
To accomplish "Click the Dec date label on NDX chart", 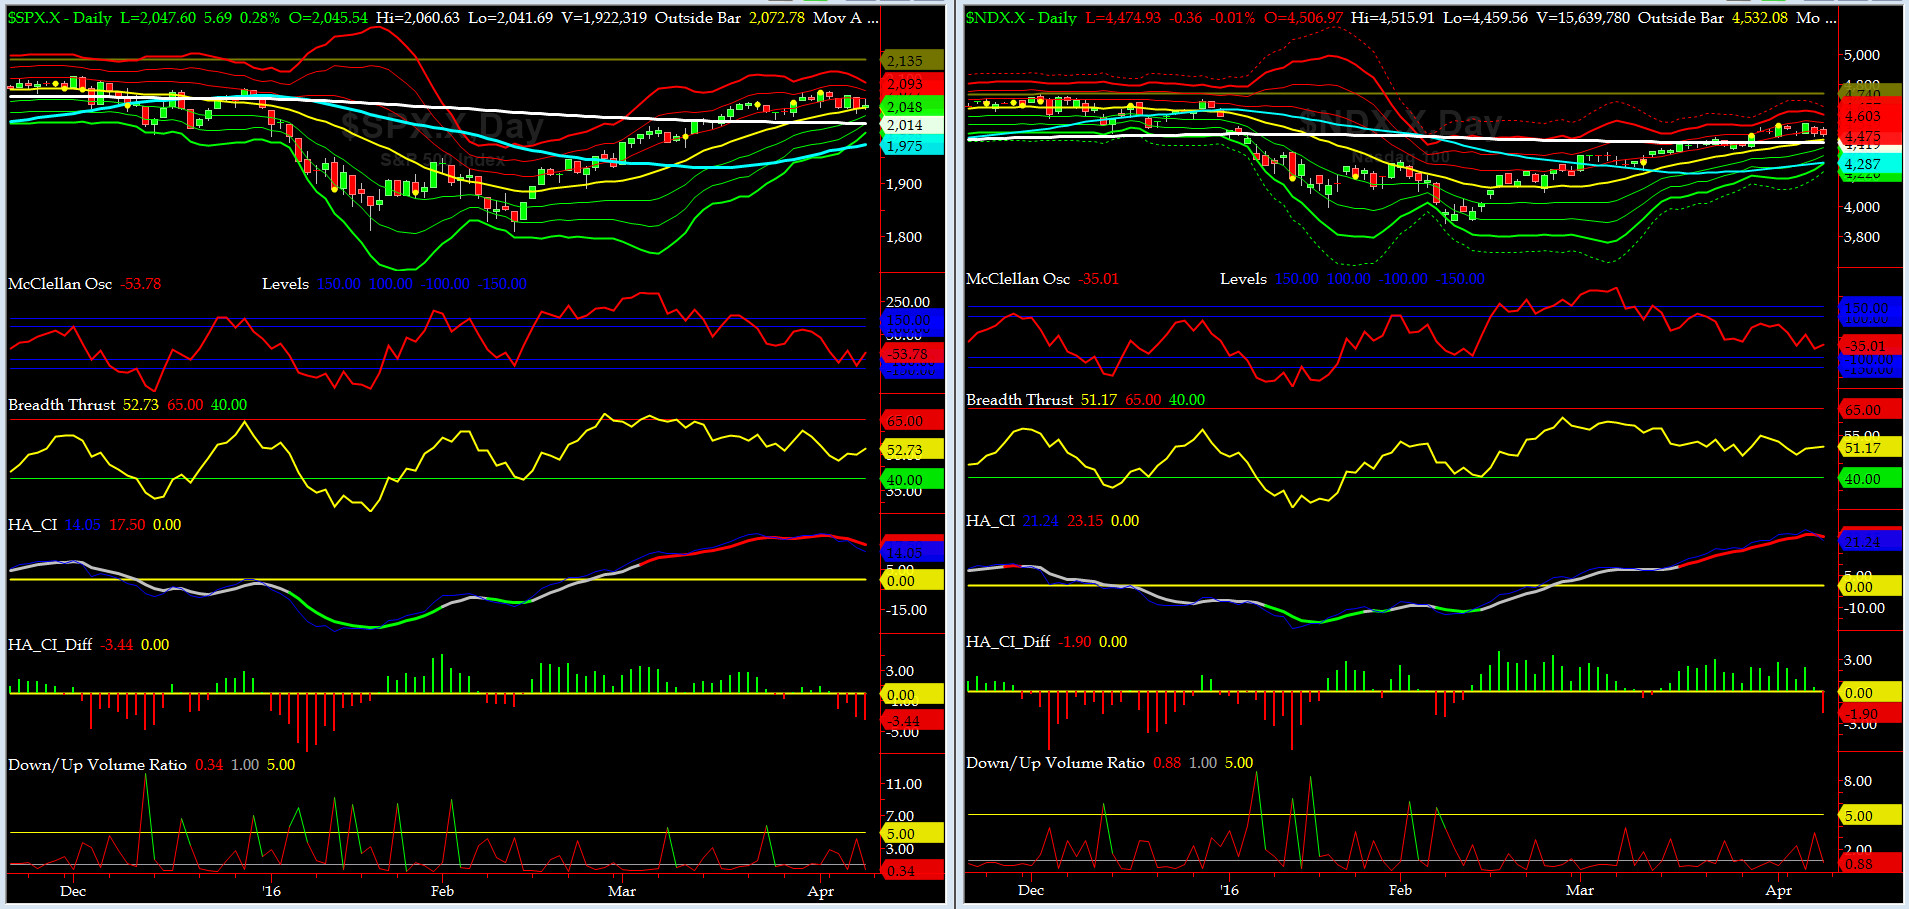I will pos(1031,890).
